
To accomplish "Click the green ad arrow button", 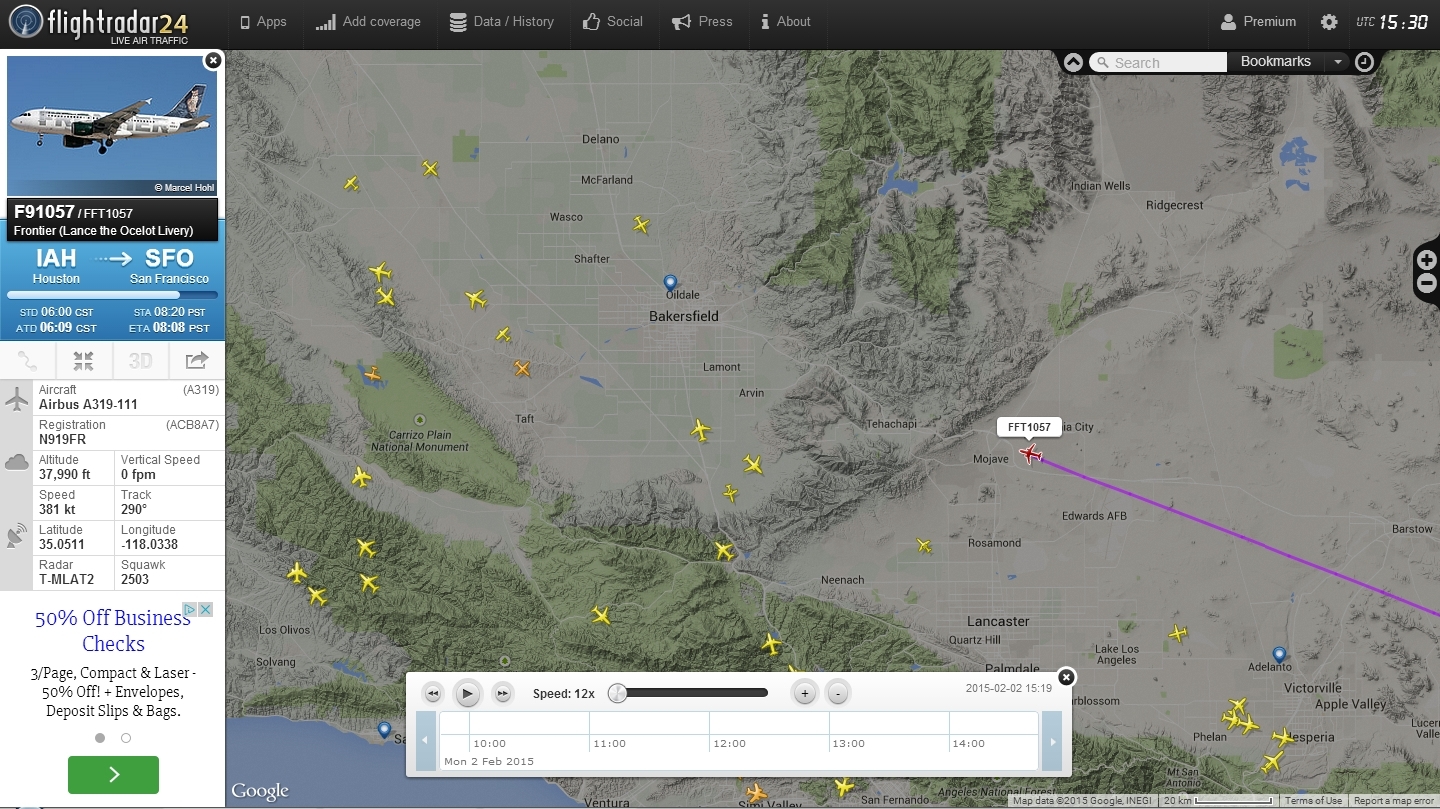I will pyautogui.click(x=113, y=775).
